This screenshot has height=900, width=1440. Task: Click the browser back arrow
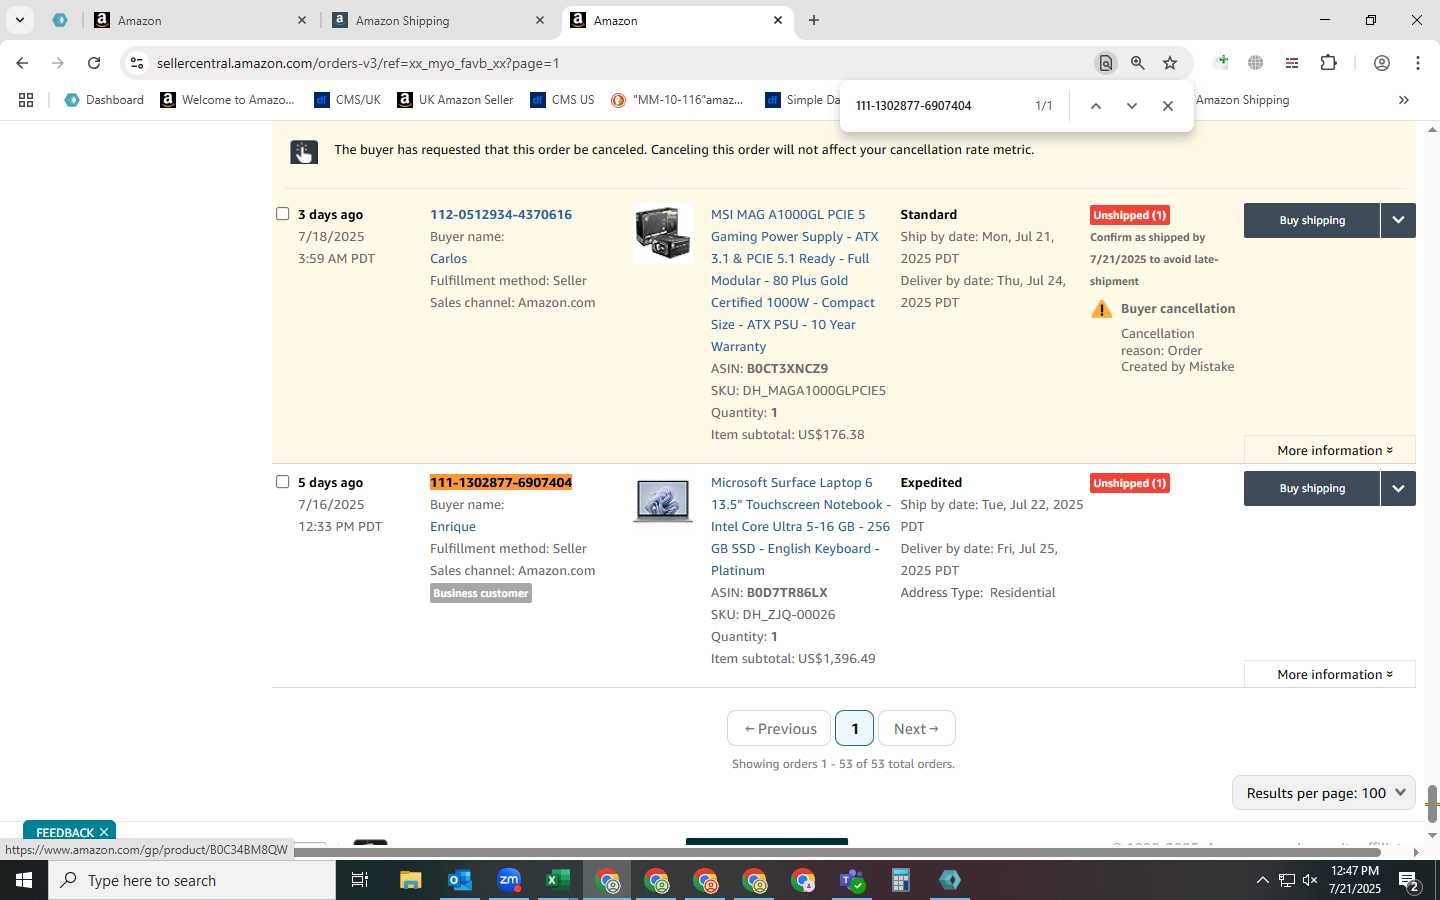[22, 63]
